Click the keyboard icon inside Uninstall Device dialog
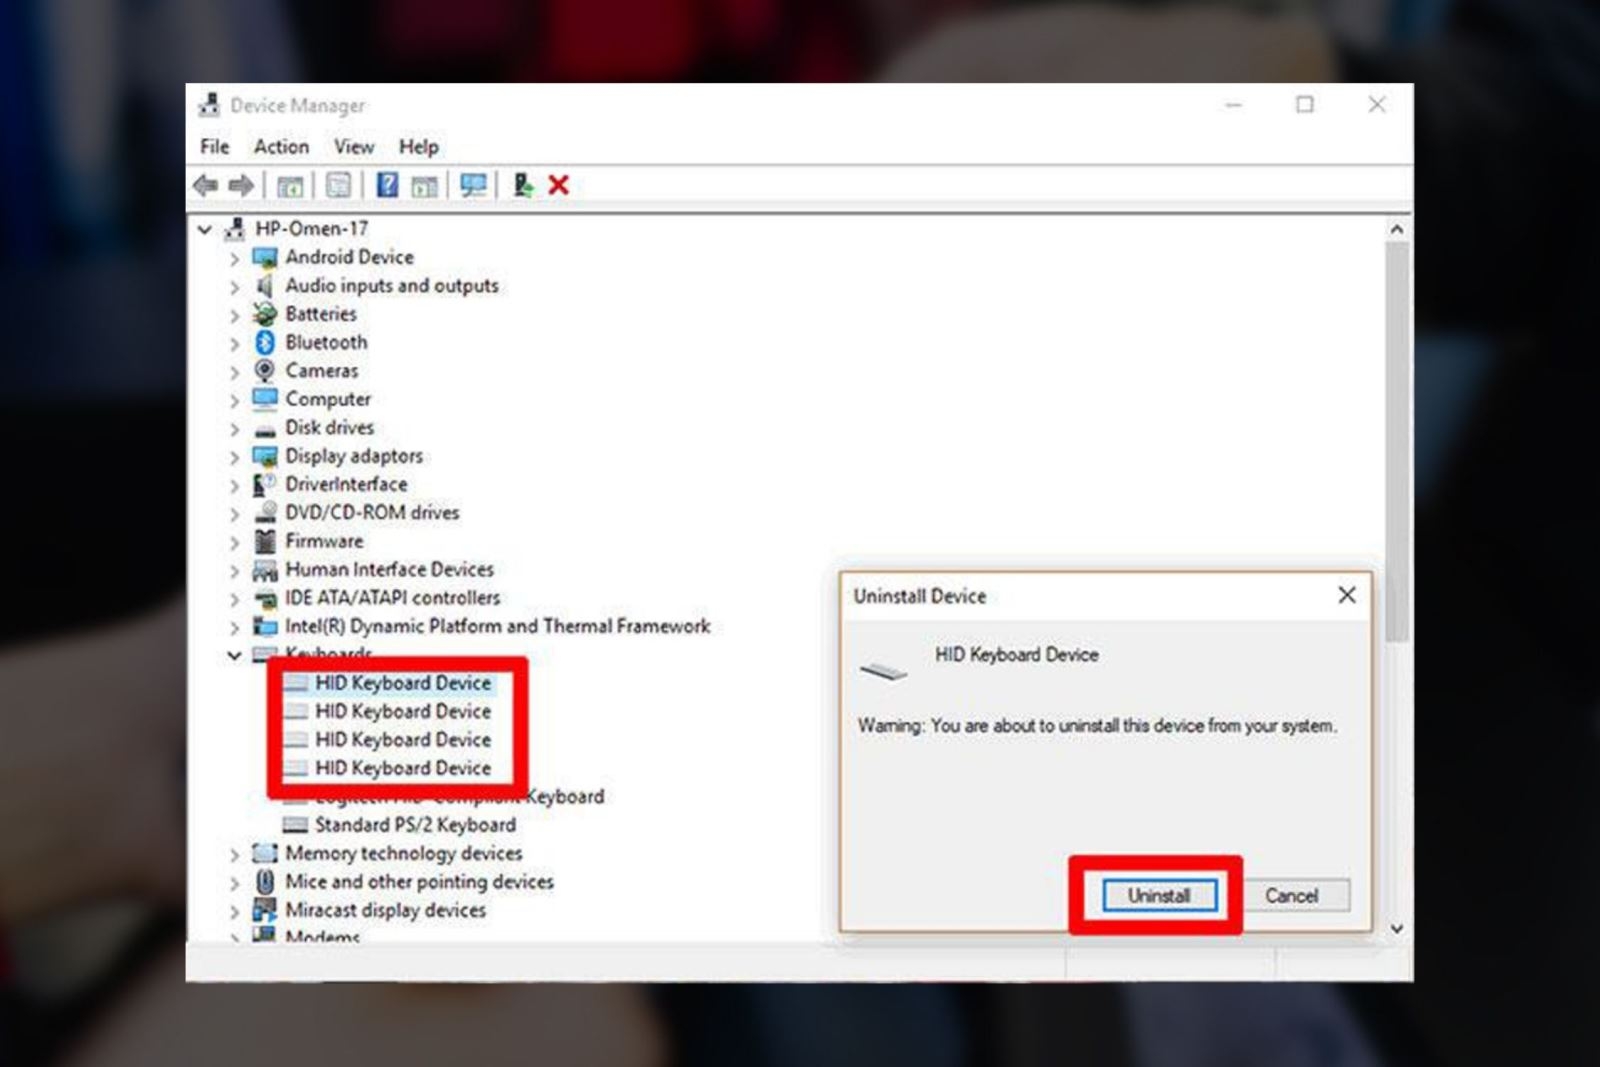The image size is (1600, 1067). pyautogui.click(x=884, y=670)
